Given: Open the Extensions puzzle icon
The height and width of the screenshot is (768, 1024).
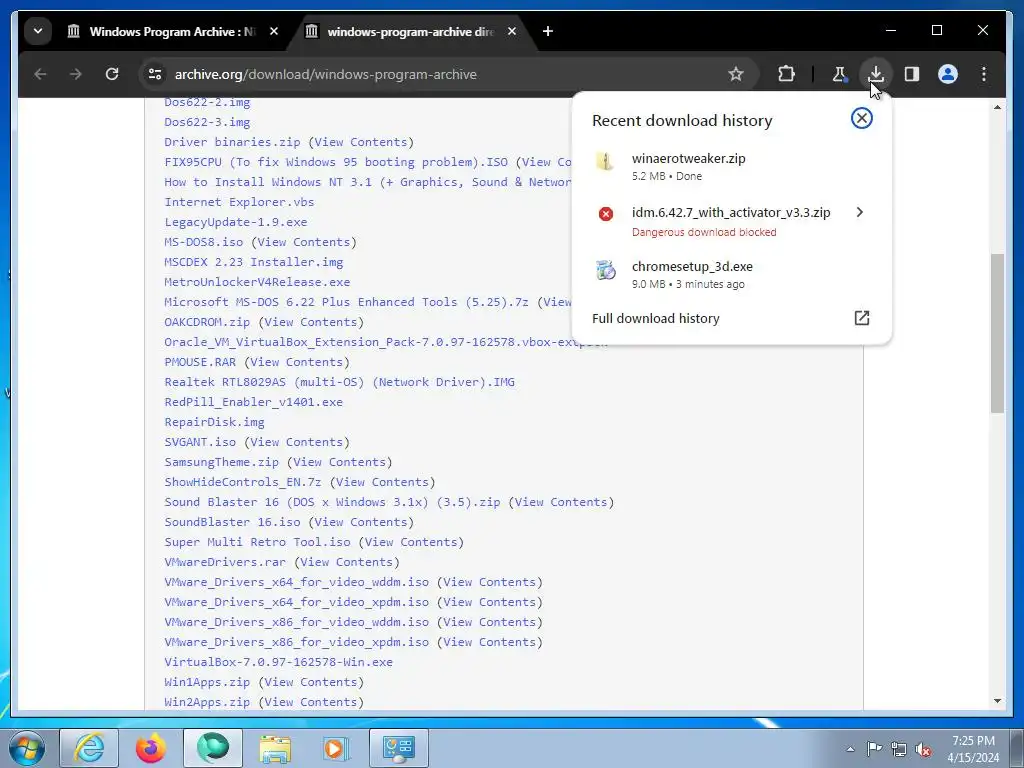Looking at the screenshot, I should [786, 74].
